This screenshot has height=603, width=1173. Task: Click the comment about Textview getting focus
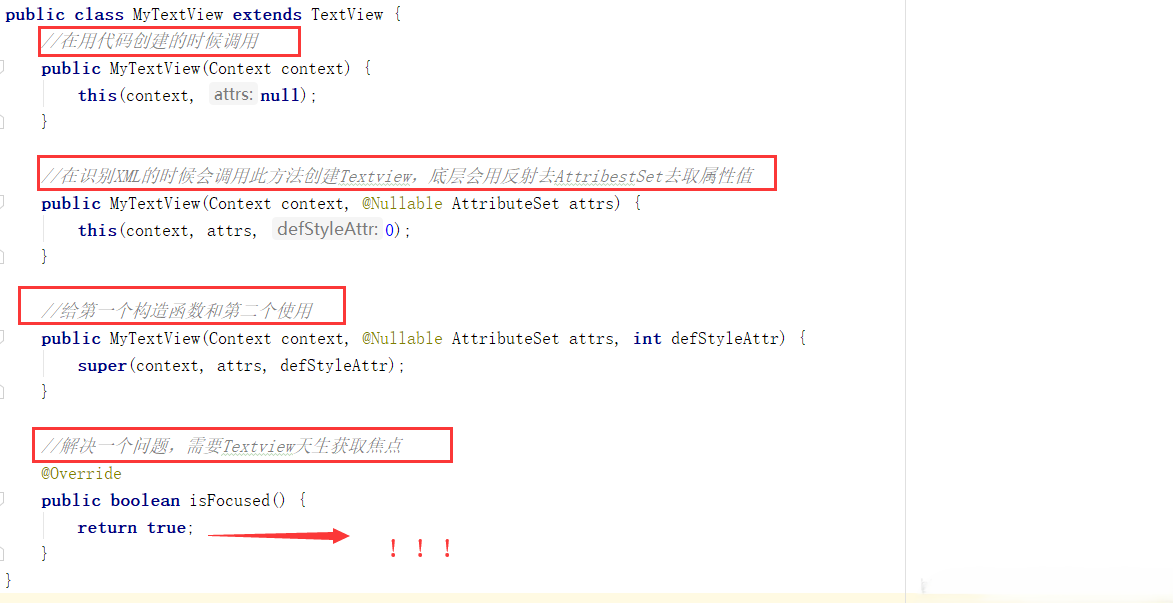point(222,446)
